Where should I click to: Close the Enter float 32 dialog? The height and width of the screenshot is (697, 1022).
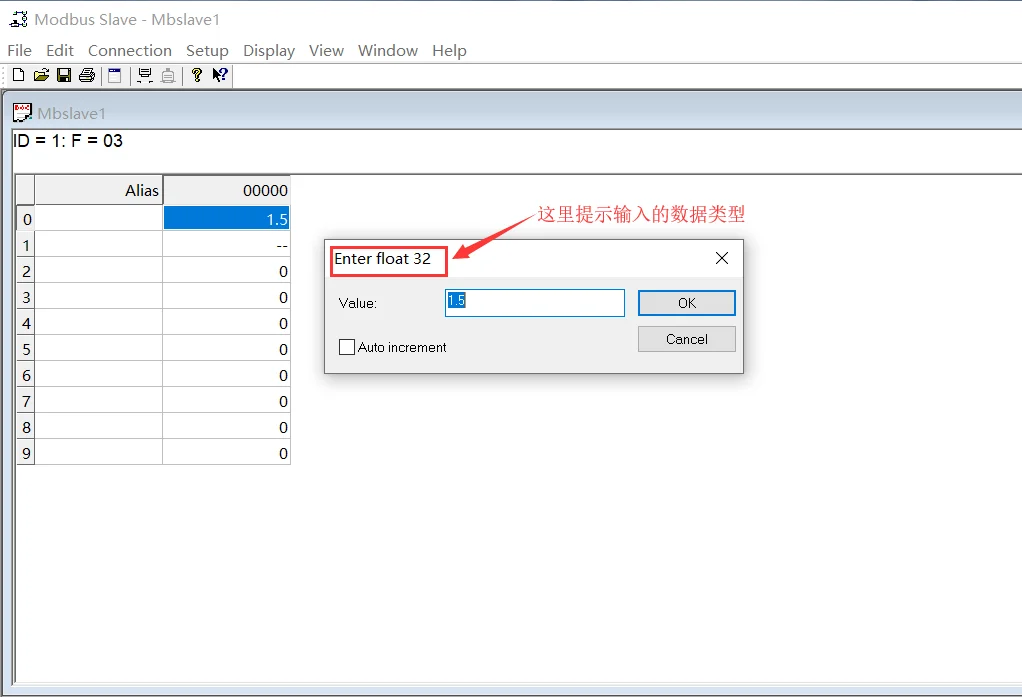tap(722, 258)
